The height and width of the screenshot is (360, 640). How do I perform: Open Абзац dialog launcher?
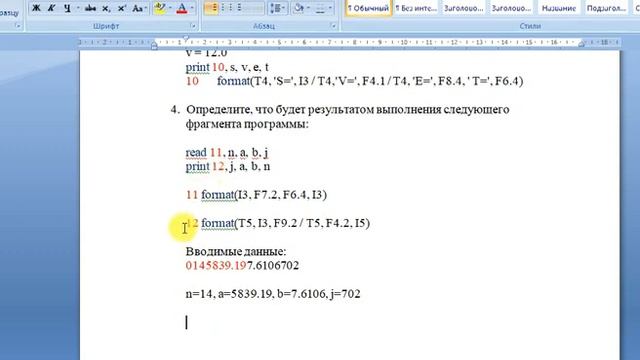pos(333,26)
